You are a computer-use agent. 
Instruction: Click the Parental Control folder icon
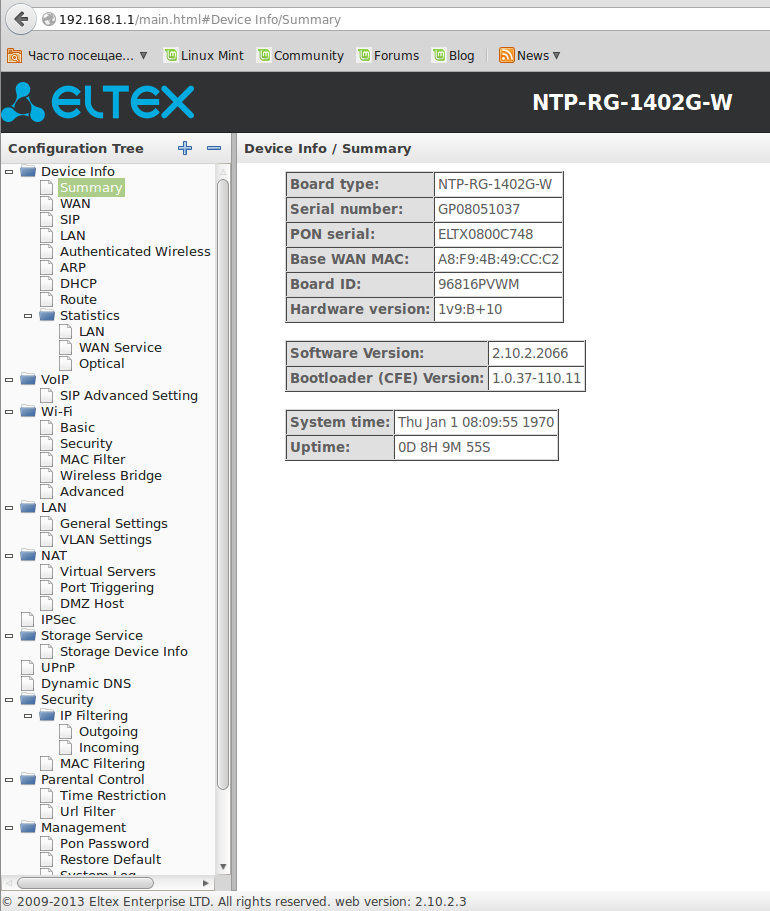(x=28, y=779)
